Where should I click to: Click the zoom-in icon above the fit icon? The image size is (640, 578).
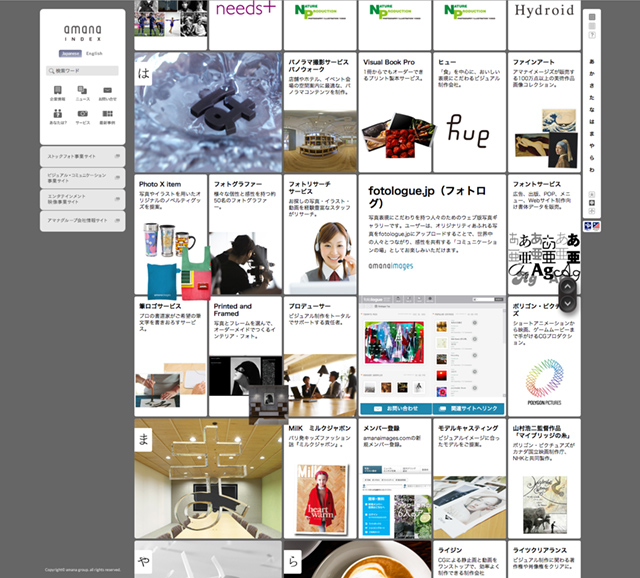coord(592,194)
